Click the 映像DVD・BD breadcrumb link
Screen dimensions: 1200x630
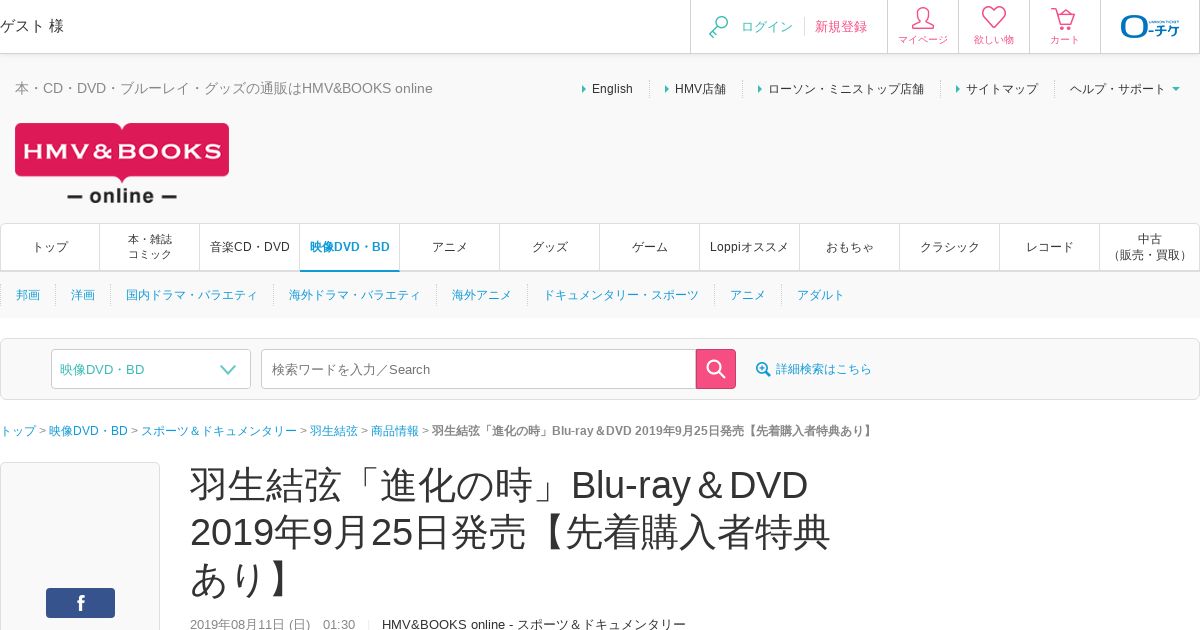(x=88, y=431)
